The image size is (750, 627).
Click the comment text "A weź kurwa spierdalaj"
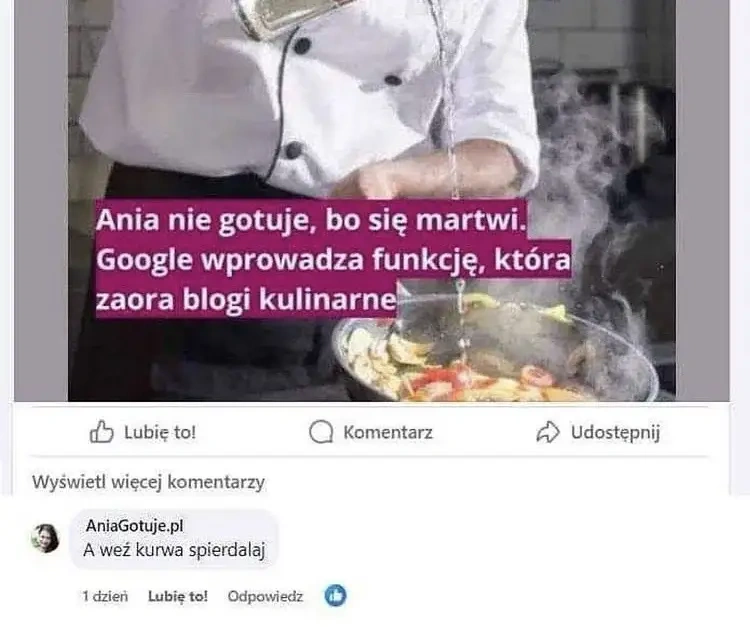[x=174, y=550]
